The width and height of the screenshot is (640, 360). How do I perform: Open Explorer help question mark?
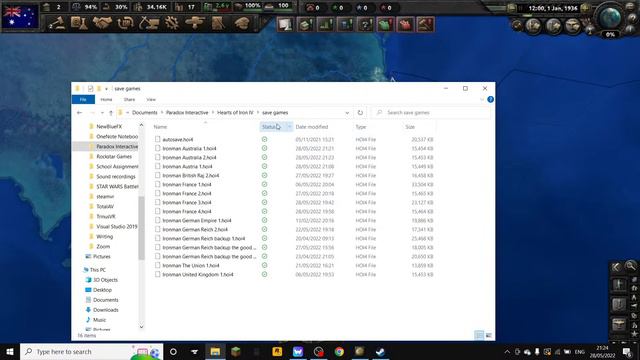click(x=490, y=99)
